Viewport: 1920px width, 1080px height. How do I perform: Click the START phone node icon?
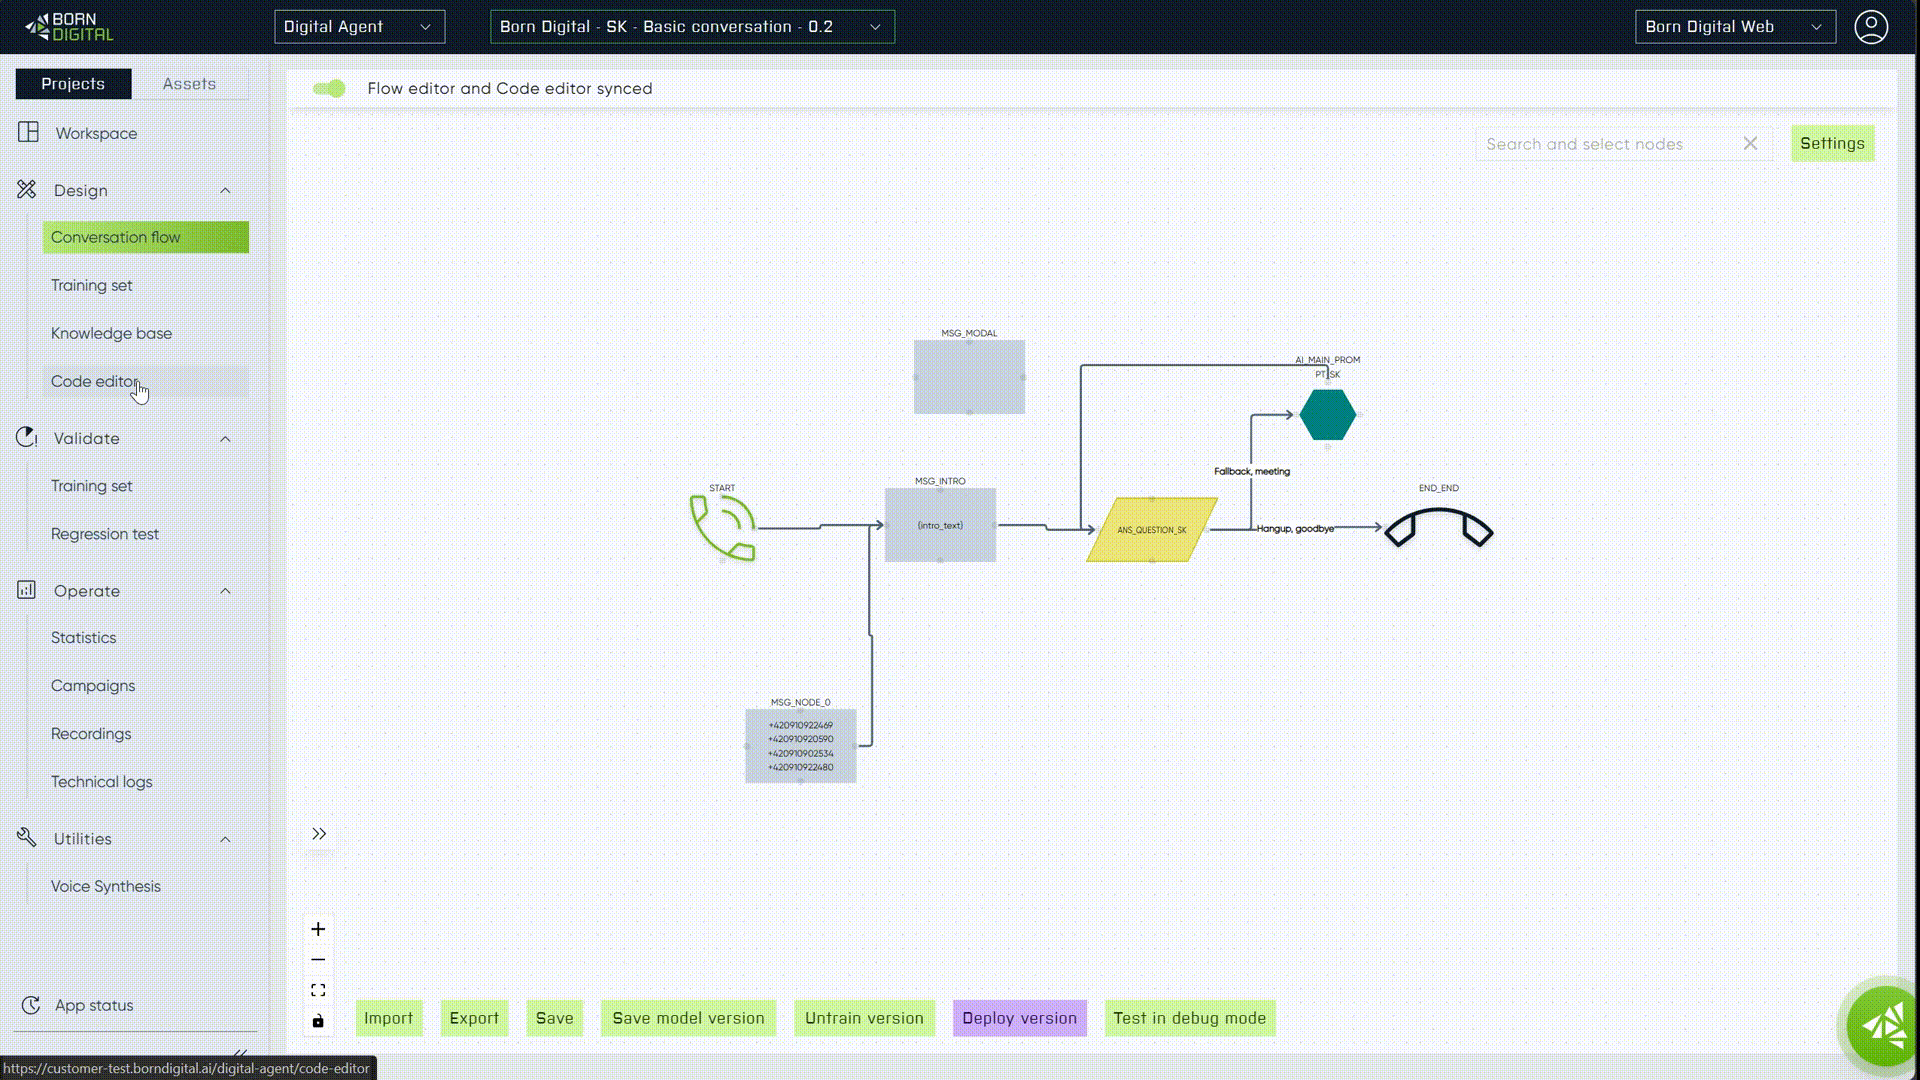pyautogui.click(x=723, y=527)
